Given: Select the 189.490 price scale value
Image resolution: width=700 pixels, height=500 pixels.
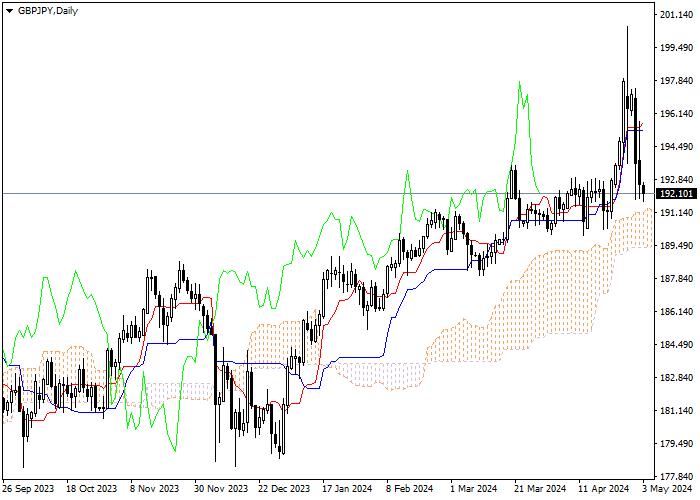Looking at the screenshot, I should (676, 246).
